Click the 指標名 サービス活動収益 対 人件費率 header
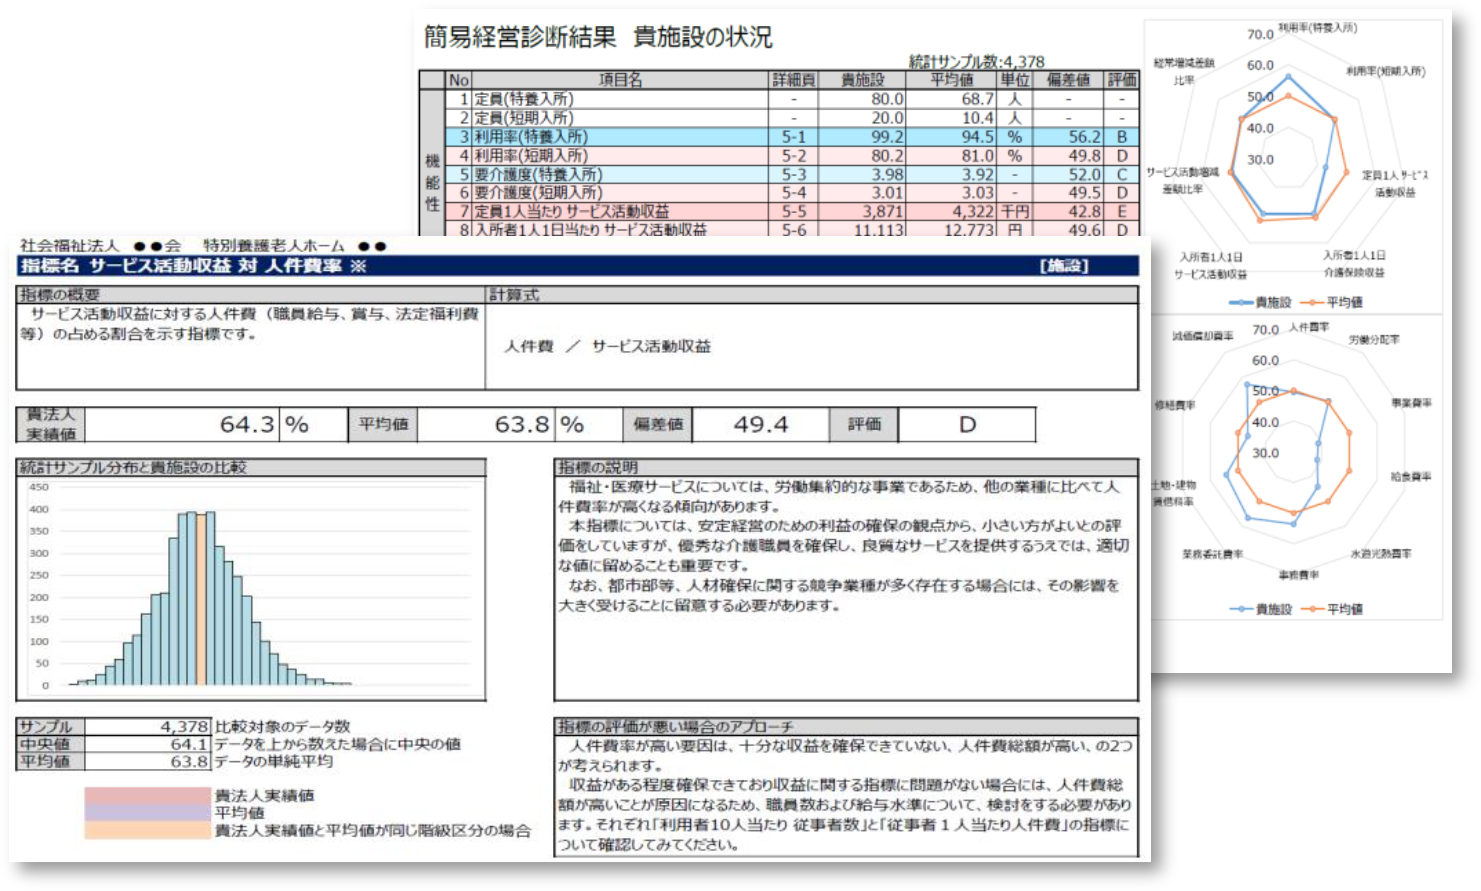This screenshot has height=891, width=1481. tap(193, 266)
